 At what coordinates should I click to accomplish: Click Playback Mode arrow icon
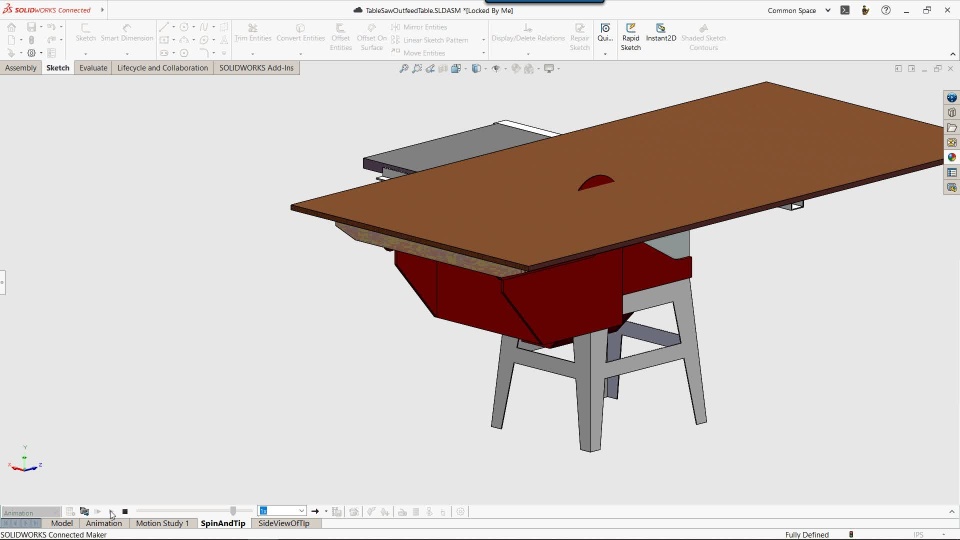(x=315, y=511)
